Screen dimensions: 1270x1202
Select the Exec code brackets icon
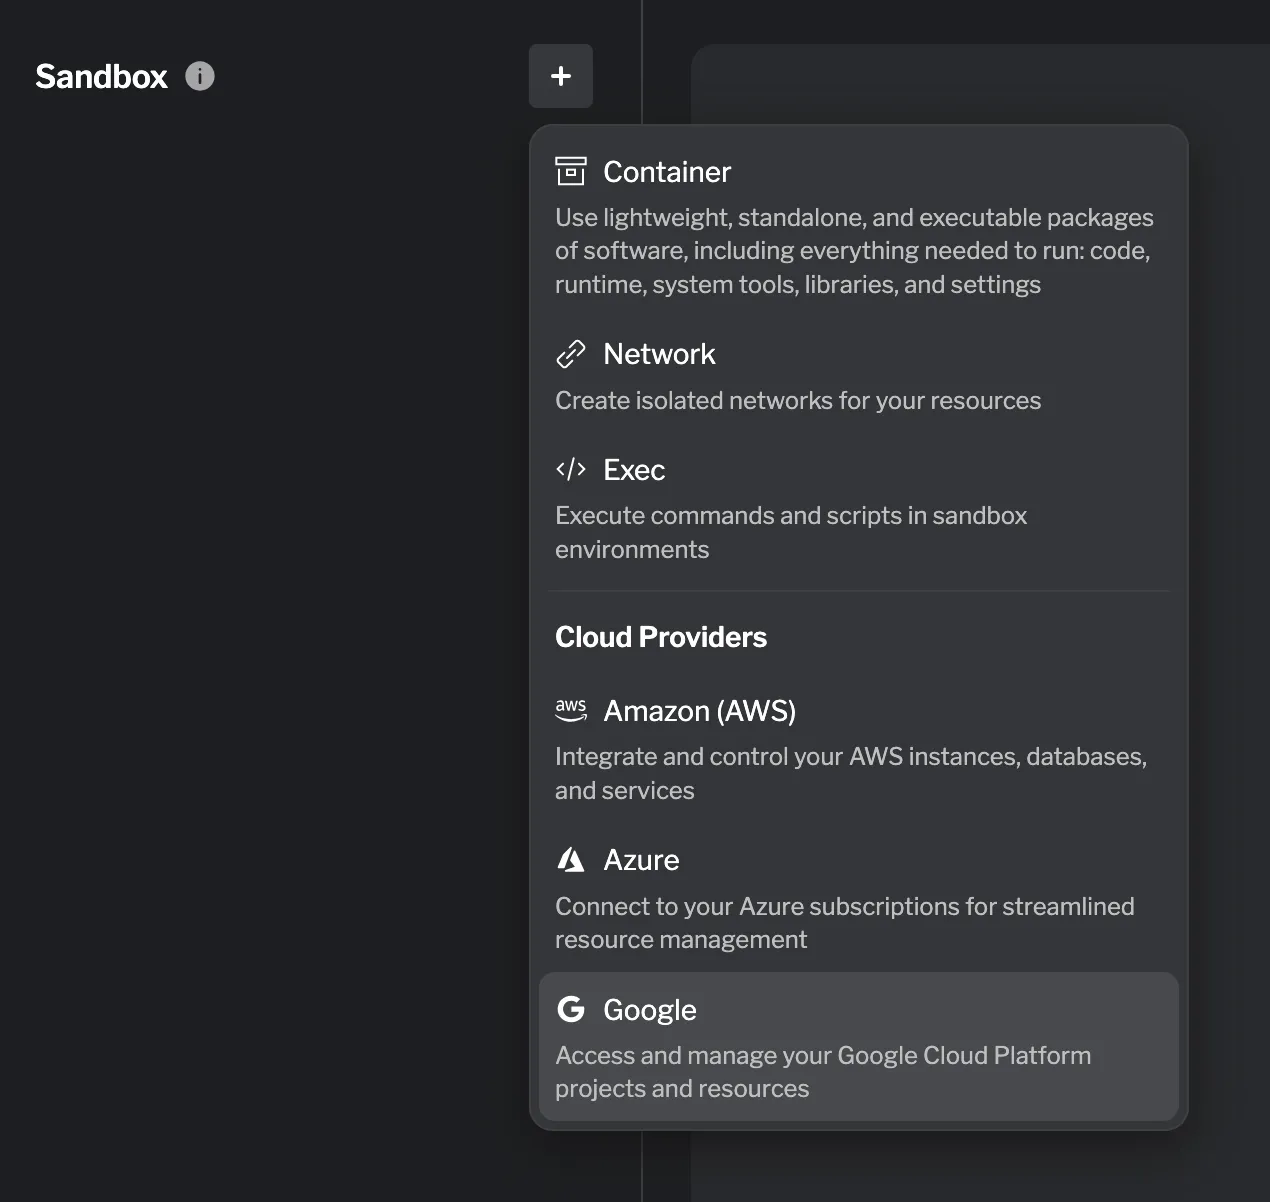pos(571,469)
